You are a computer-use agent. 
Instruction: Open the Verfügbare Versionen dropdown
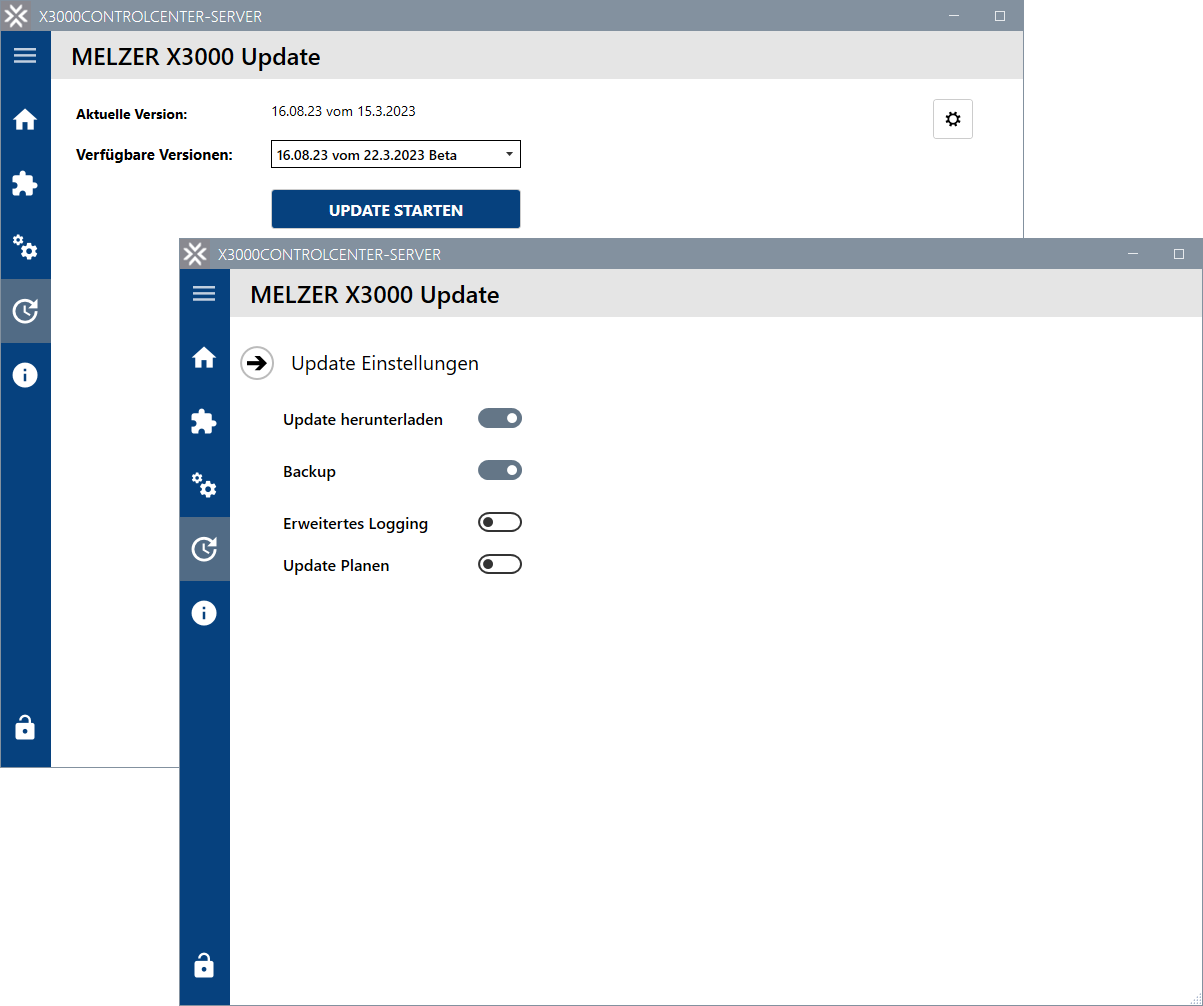(396, 154)
